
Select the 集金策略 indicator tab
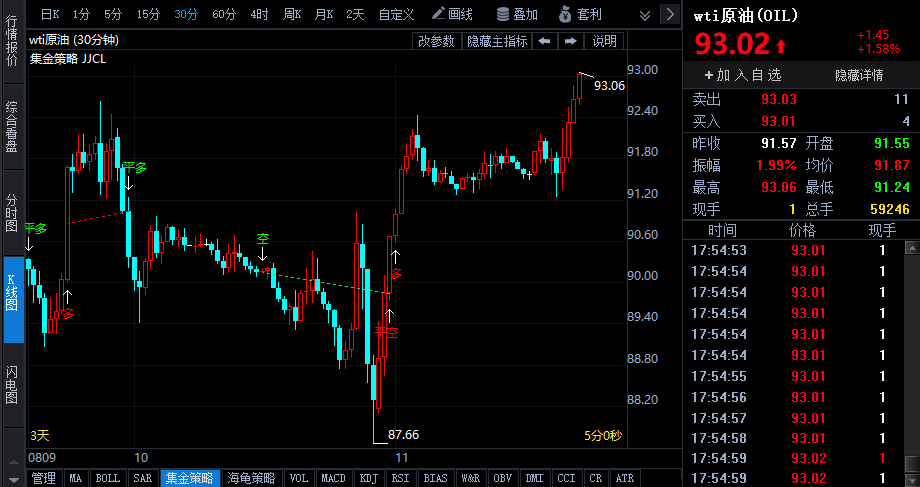(x=190, y=478)
